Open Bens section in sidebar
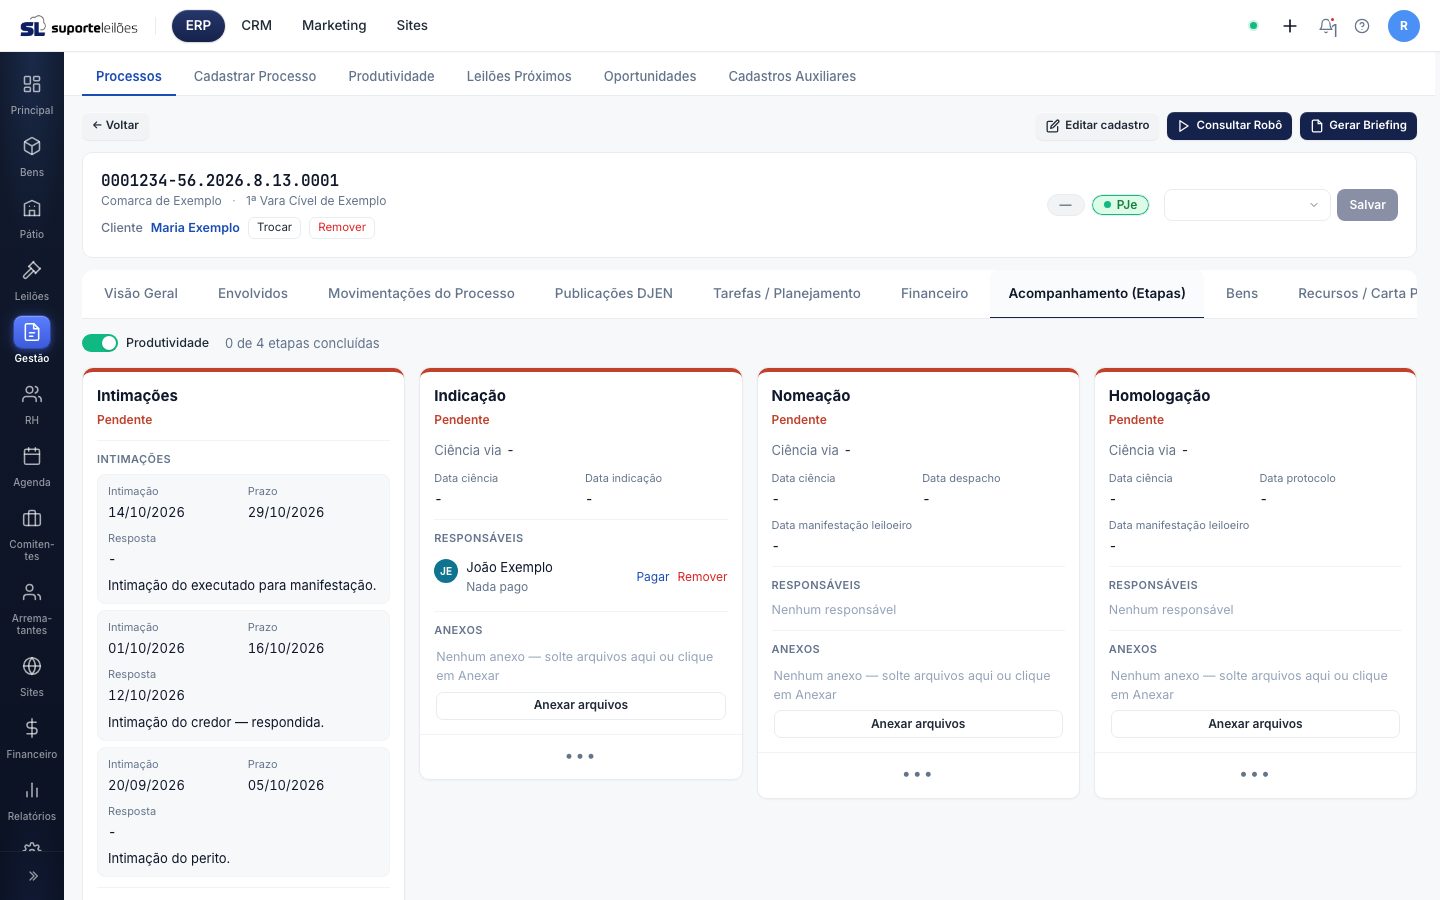 pyautogui.click(x=32, y=157)
